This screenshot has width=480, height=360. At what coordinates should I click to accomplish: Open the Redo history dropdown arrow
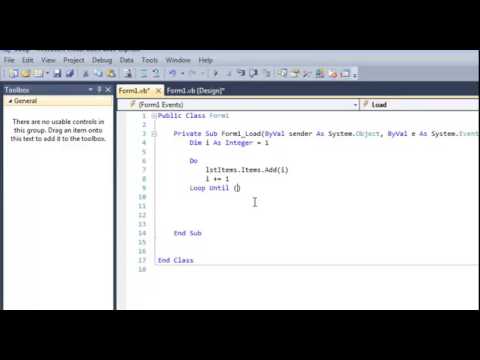(202, 74)
